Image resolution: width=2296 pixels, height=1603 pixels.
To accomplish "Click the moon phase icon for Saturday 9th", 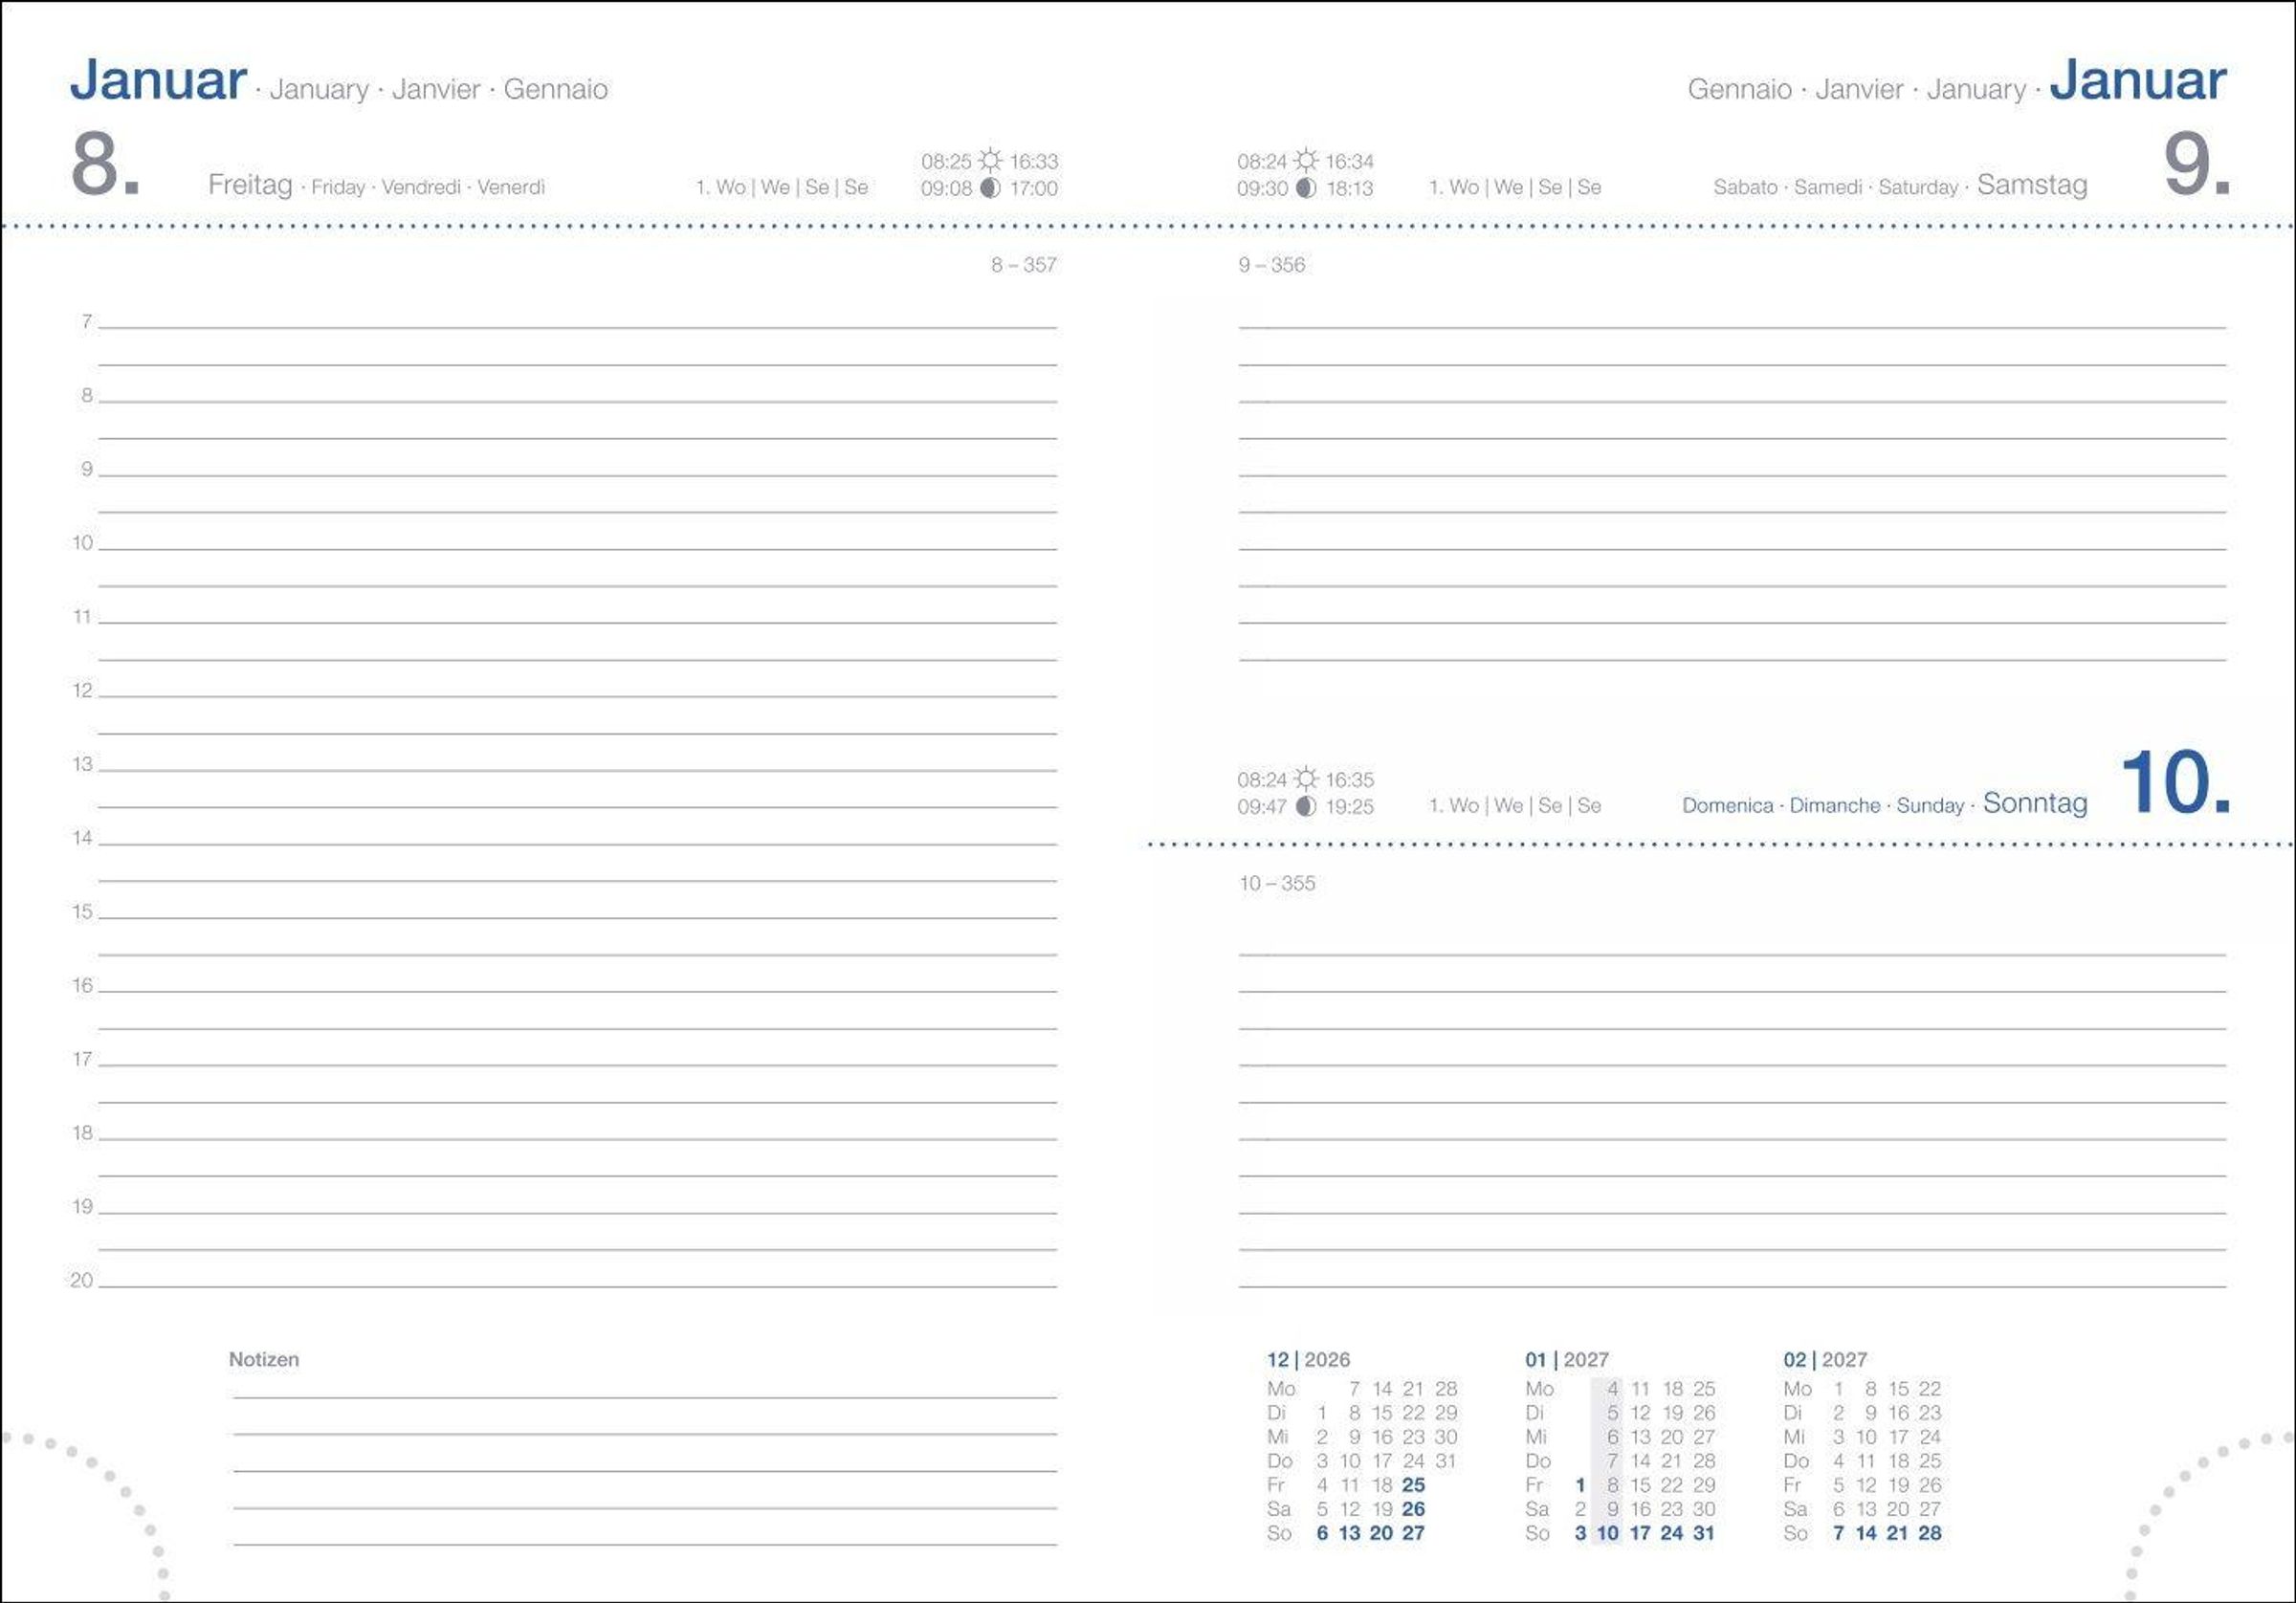I will pyautogui.click(x=1306, y=188).
